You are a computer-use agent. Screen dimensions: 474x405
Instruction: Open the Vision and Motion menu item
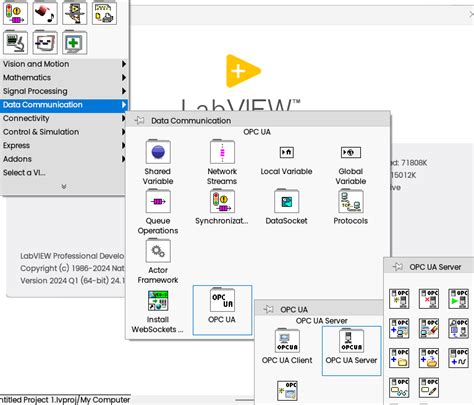click(64, 64)
